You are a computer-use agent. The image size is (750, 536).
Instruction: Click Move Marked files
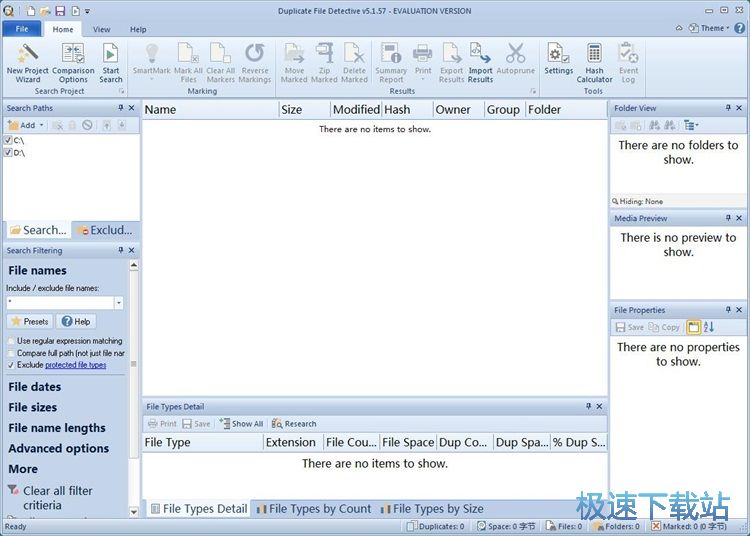[x=294, y=63]
